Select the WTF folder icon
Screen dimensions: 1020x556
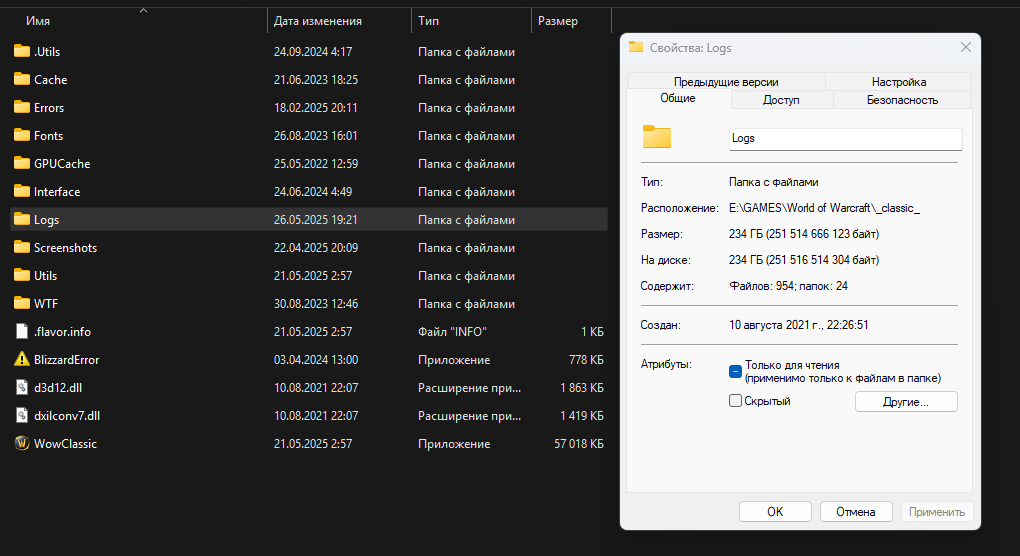[21, 303]
